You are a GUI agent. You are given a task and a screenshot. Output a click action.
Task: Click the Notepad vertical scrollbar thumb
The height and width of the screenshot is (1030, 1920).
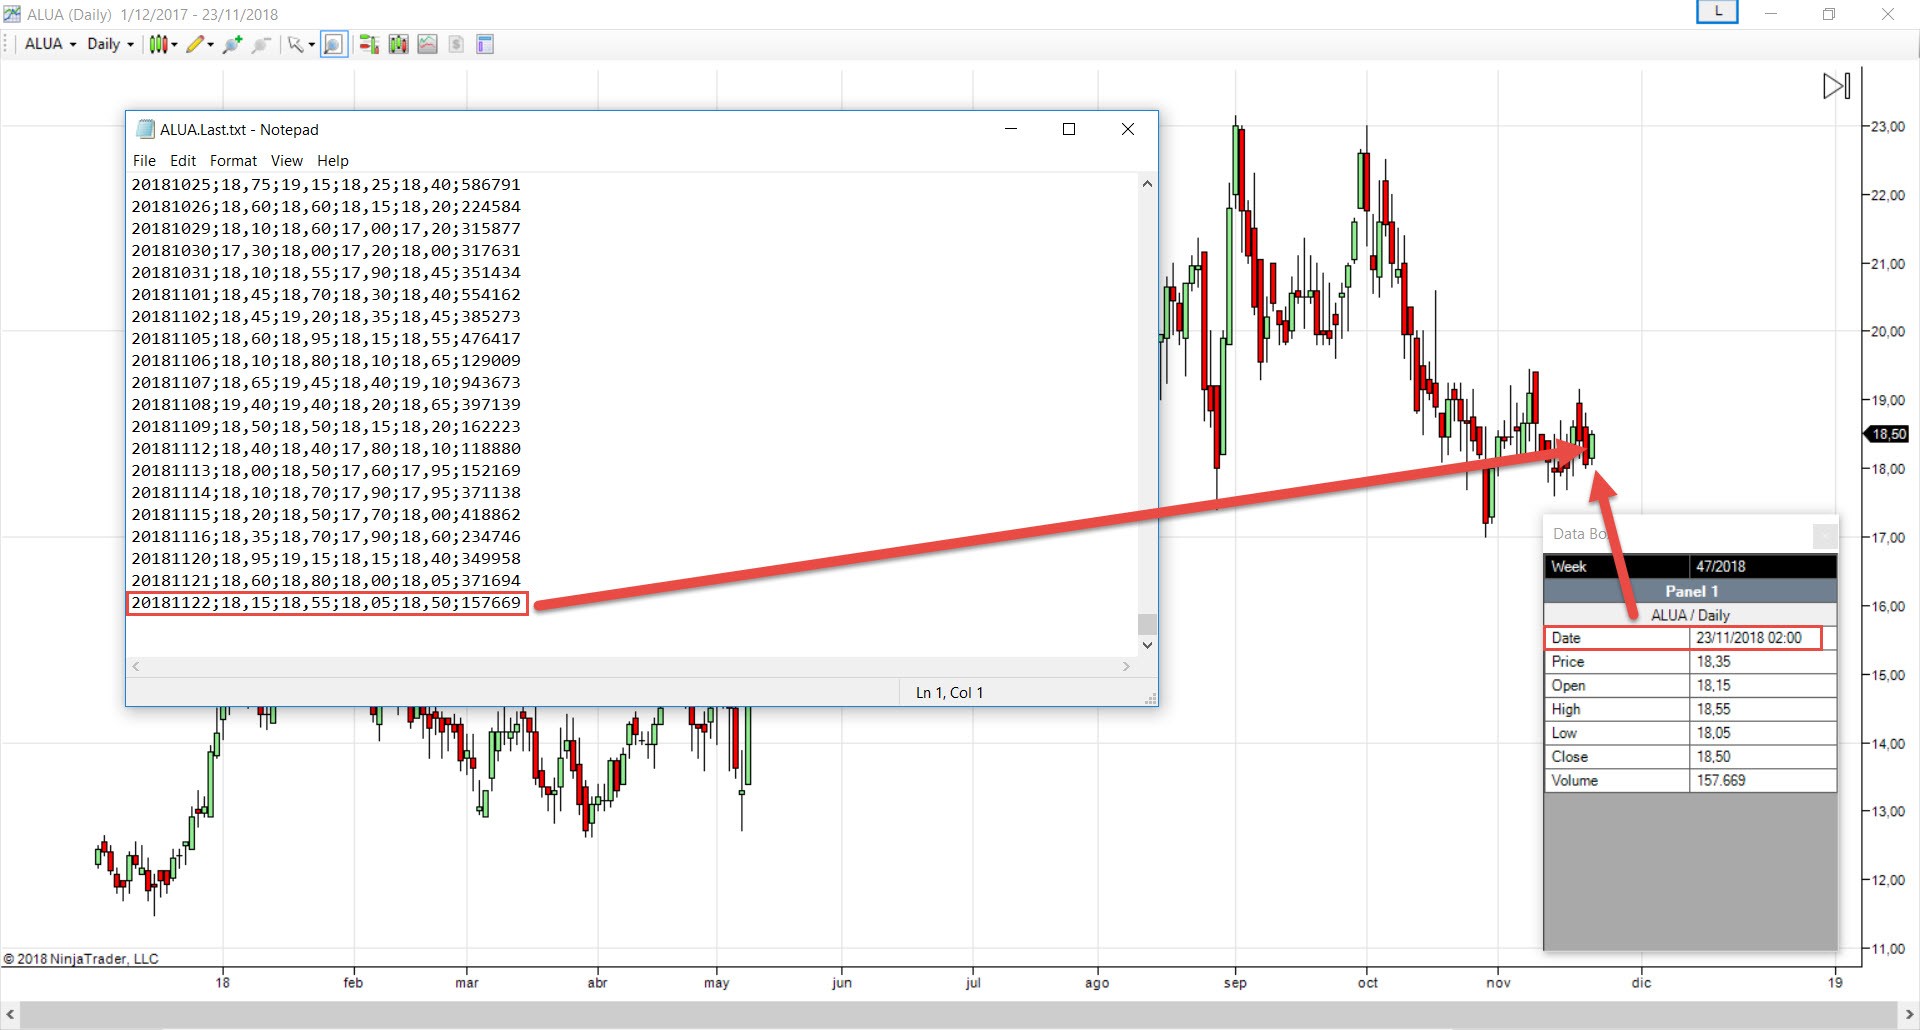point(1147,623)
